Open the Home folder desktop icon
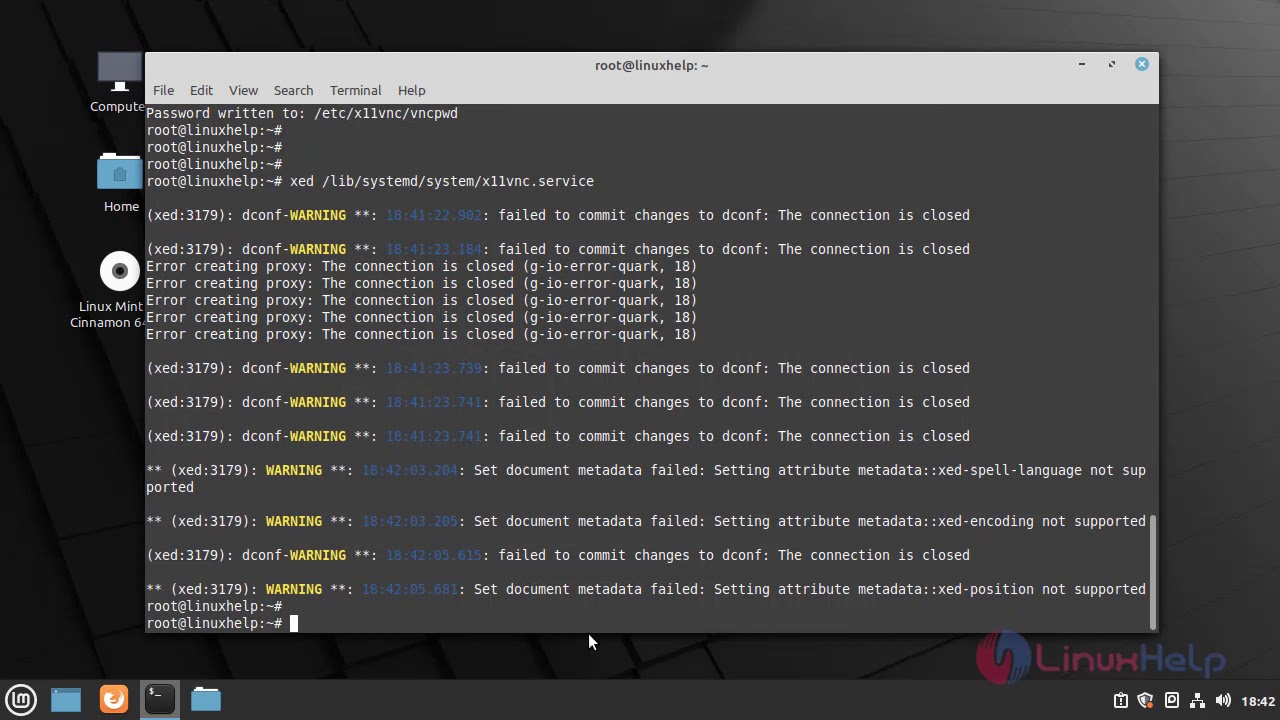This screenshot has width=1280, height=720. (120, 183)
